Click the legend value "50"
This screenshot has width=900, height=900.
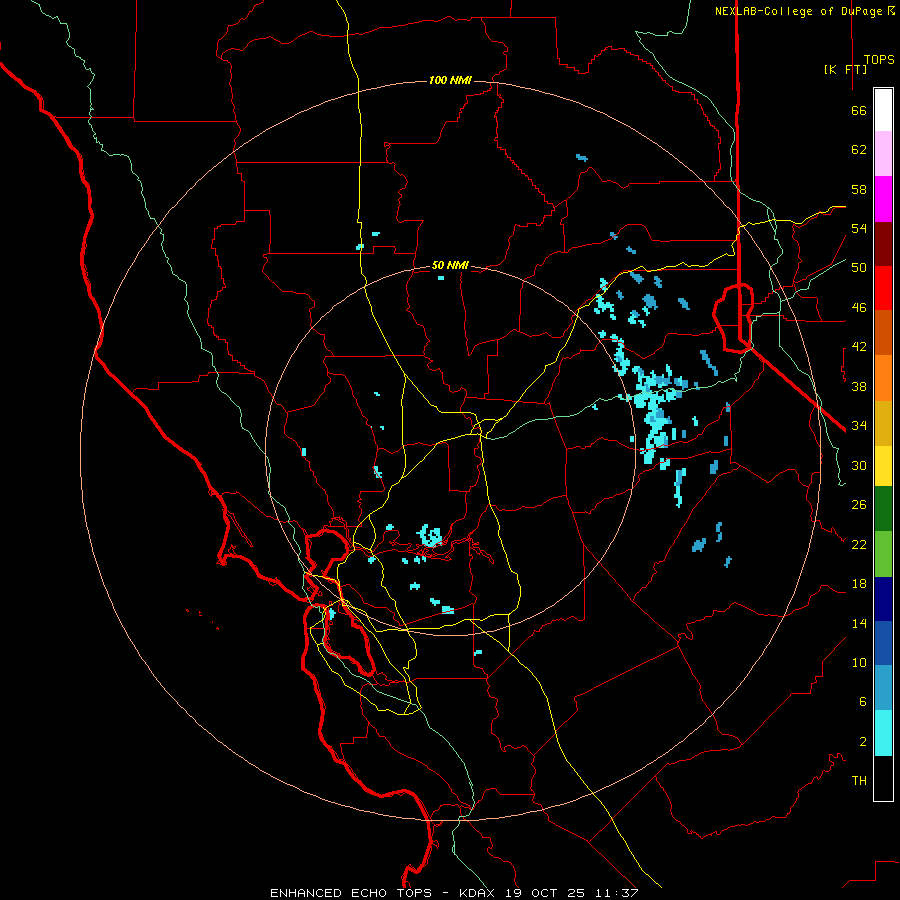(x=859, y=268)
